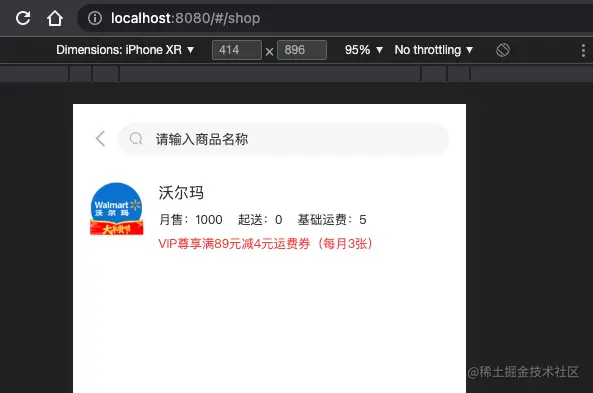
Task: Edit the viewport height field showing 896
Action: point(302,50)
